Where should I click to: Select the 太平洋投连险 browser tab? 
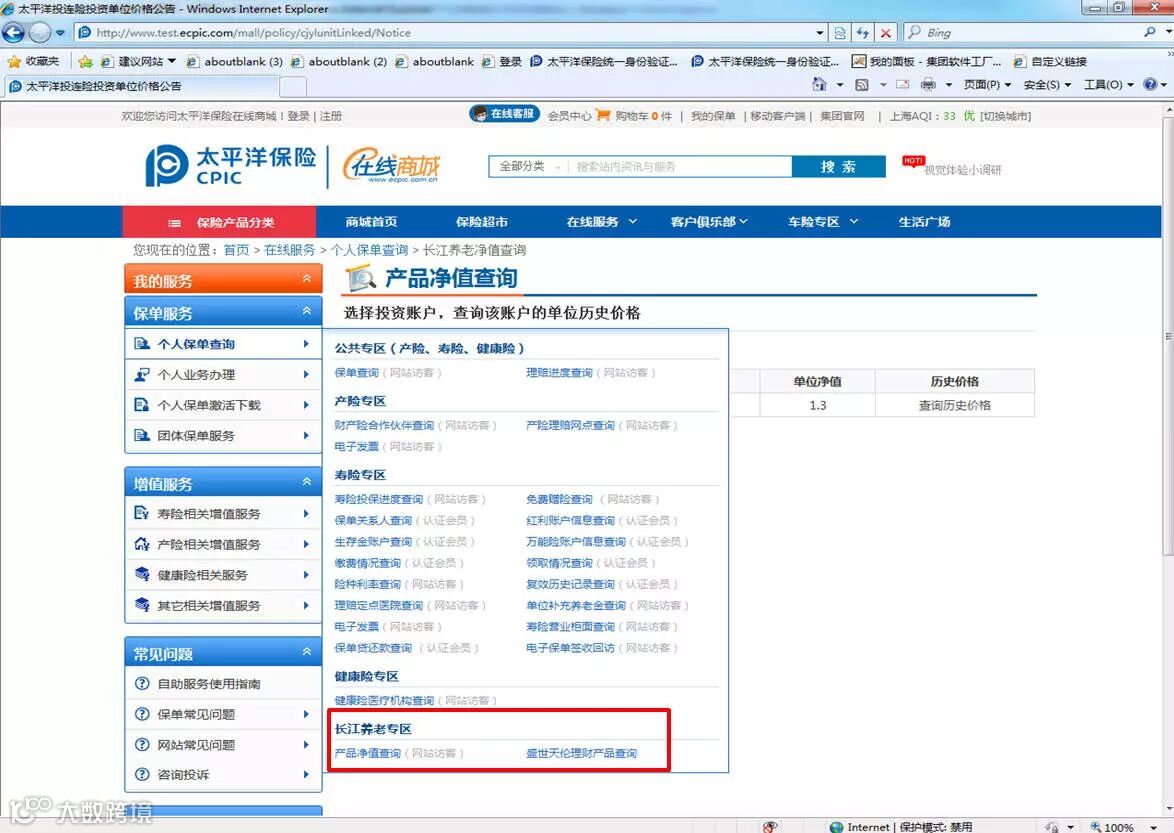coord(142,86)
